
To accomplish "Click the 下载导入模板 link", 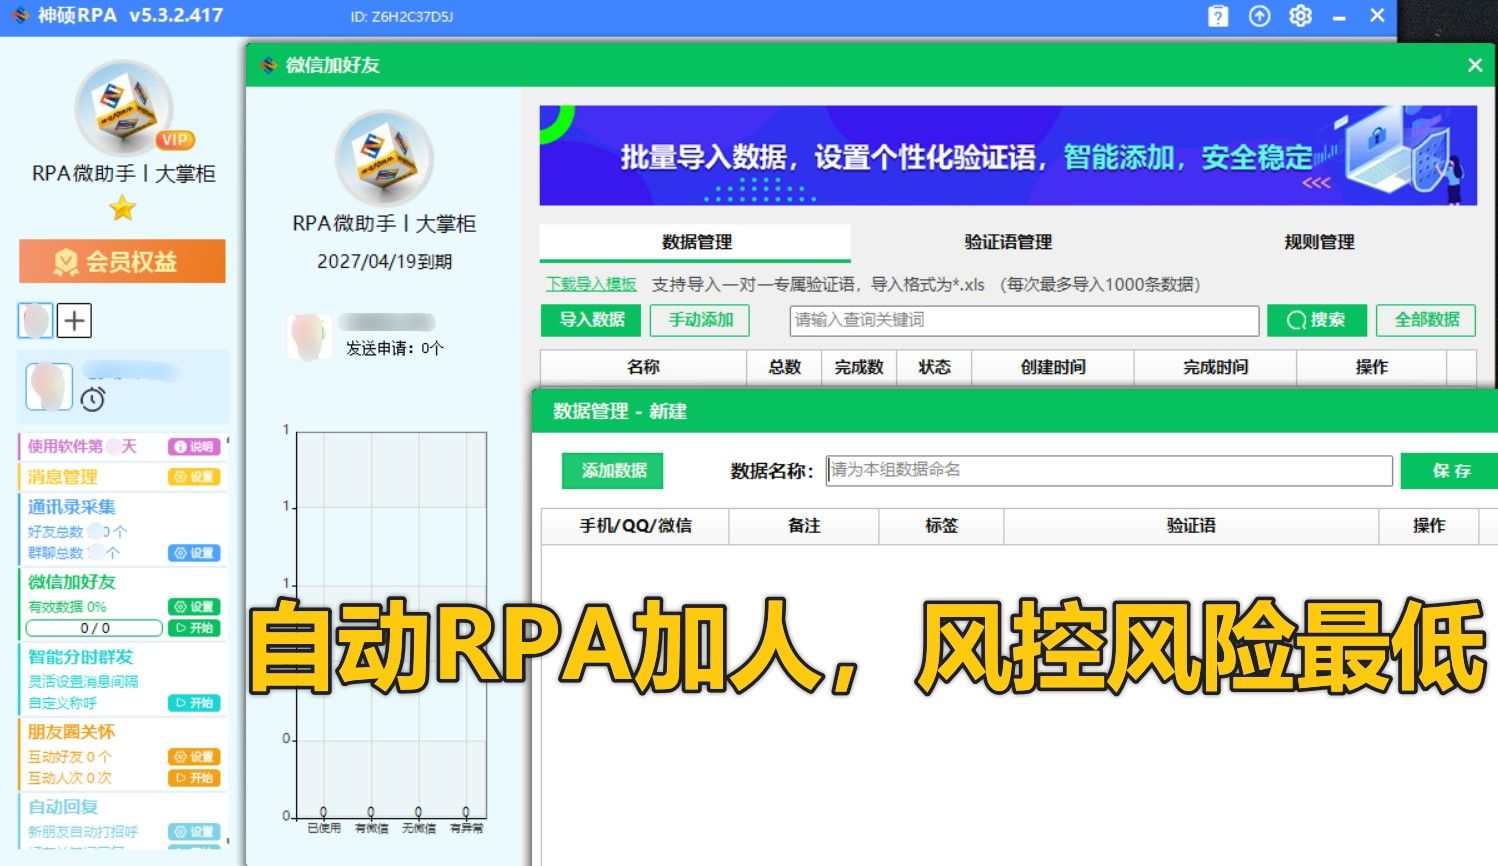I will pos(590,284).
